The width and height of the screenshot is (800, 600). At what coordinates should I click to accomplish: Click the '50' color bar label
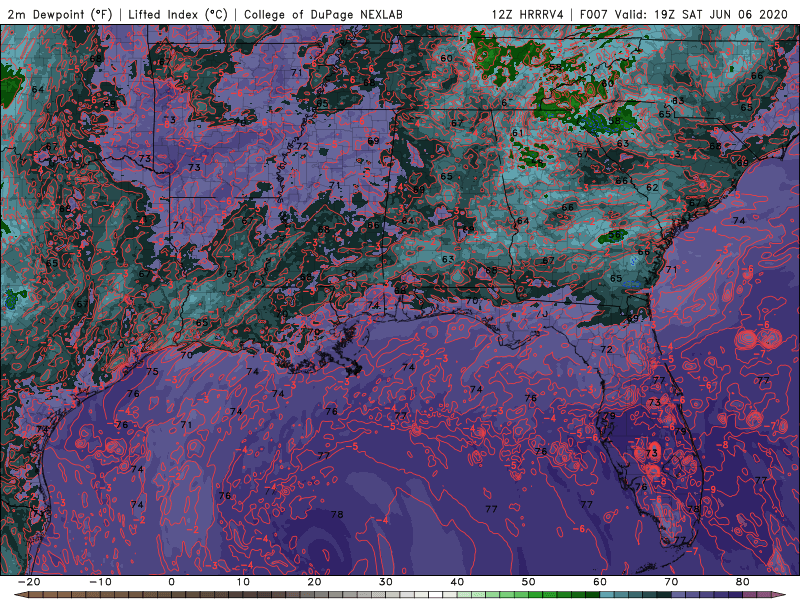[529, 582]
